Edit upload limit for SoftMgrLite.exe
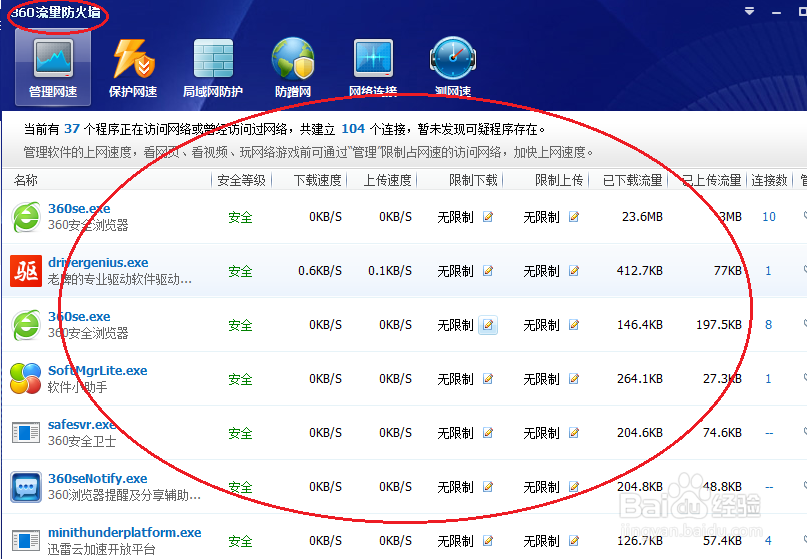 point(574,379)
